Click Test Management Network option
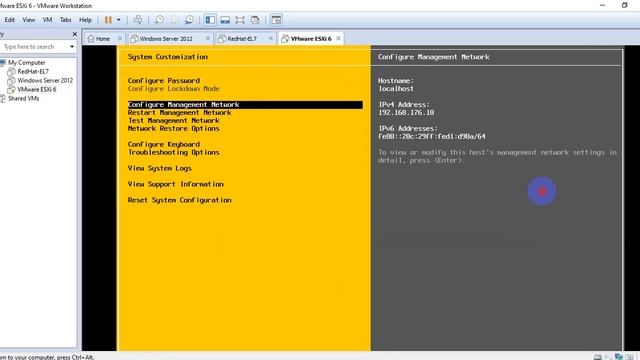The height and width of the screenshot is (360, 640). point(173,121)
